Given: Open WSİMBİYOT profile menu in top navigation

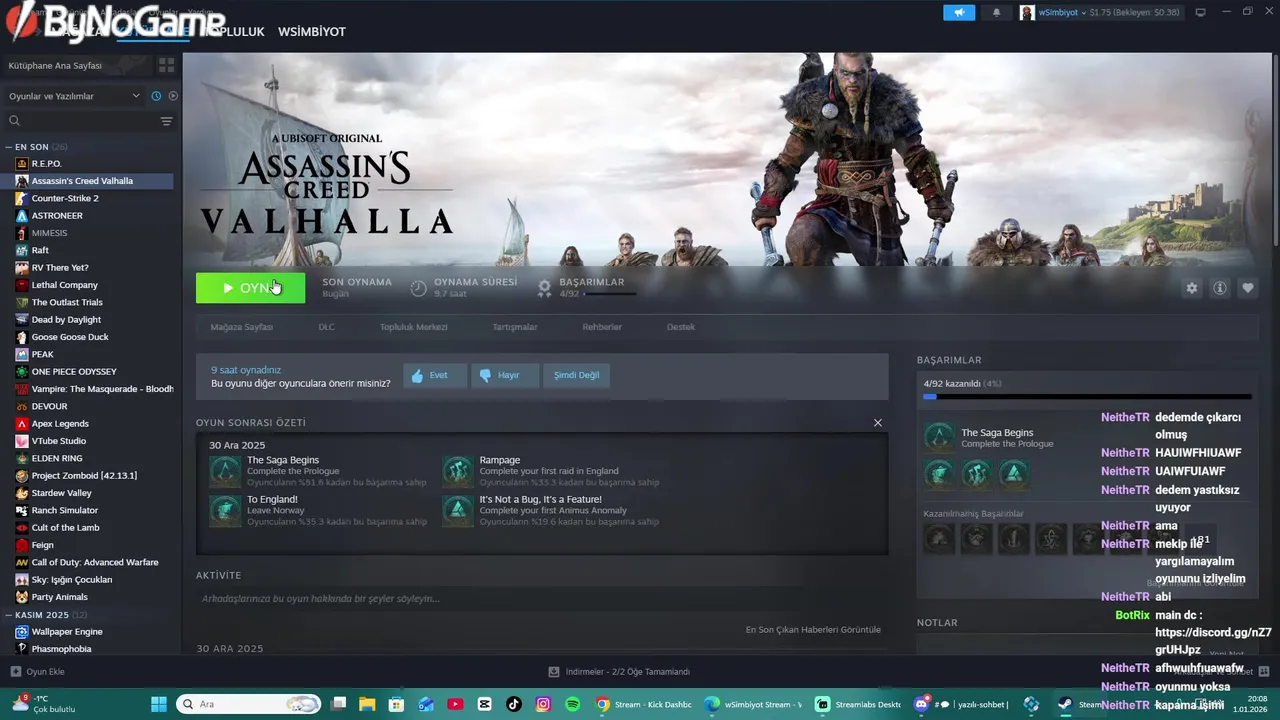Looking at the screenshot, I should [312, 32].
